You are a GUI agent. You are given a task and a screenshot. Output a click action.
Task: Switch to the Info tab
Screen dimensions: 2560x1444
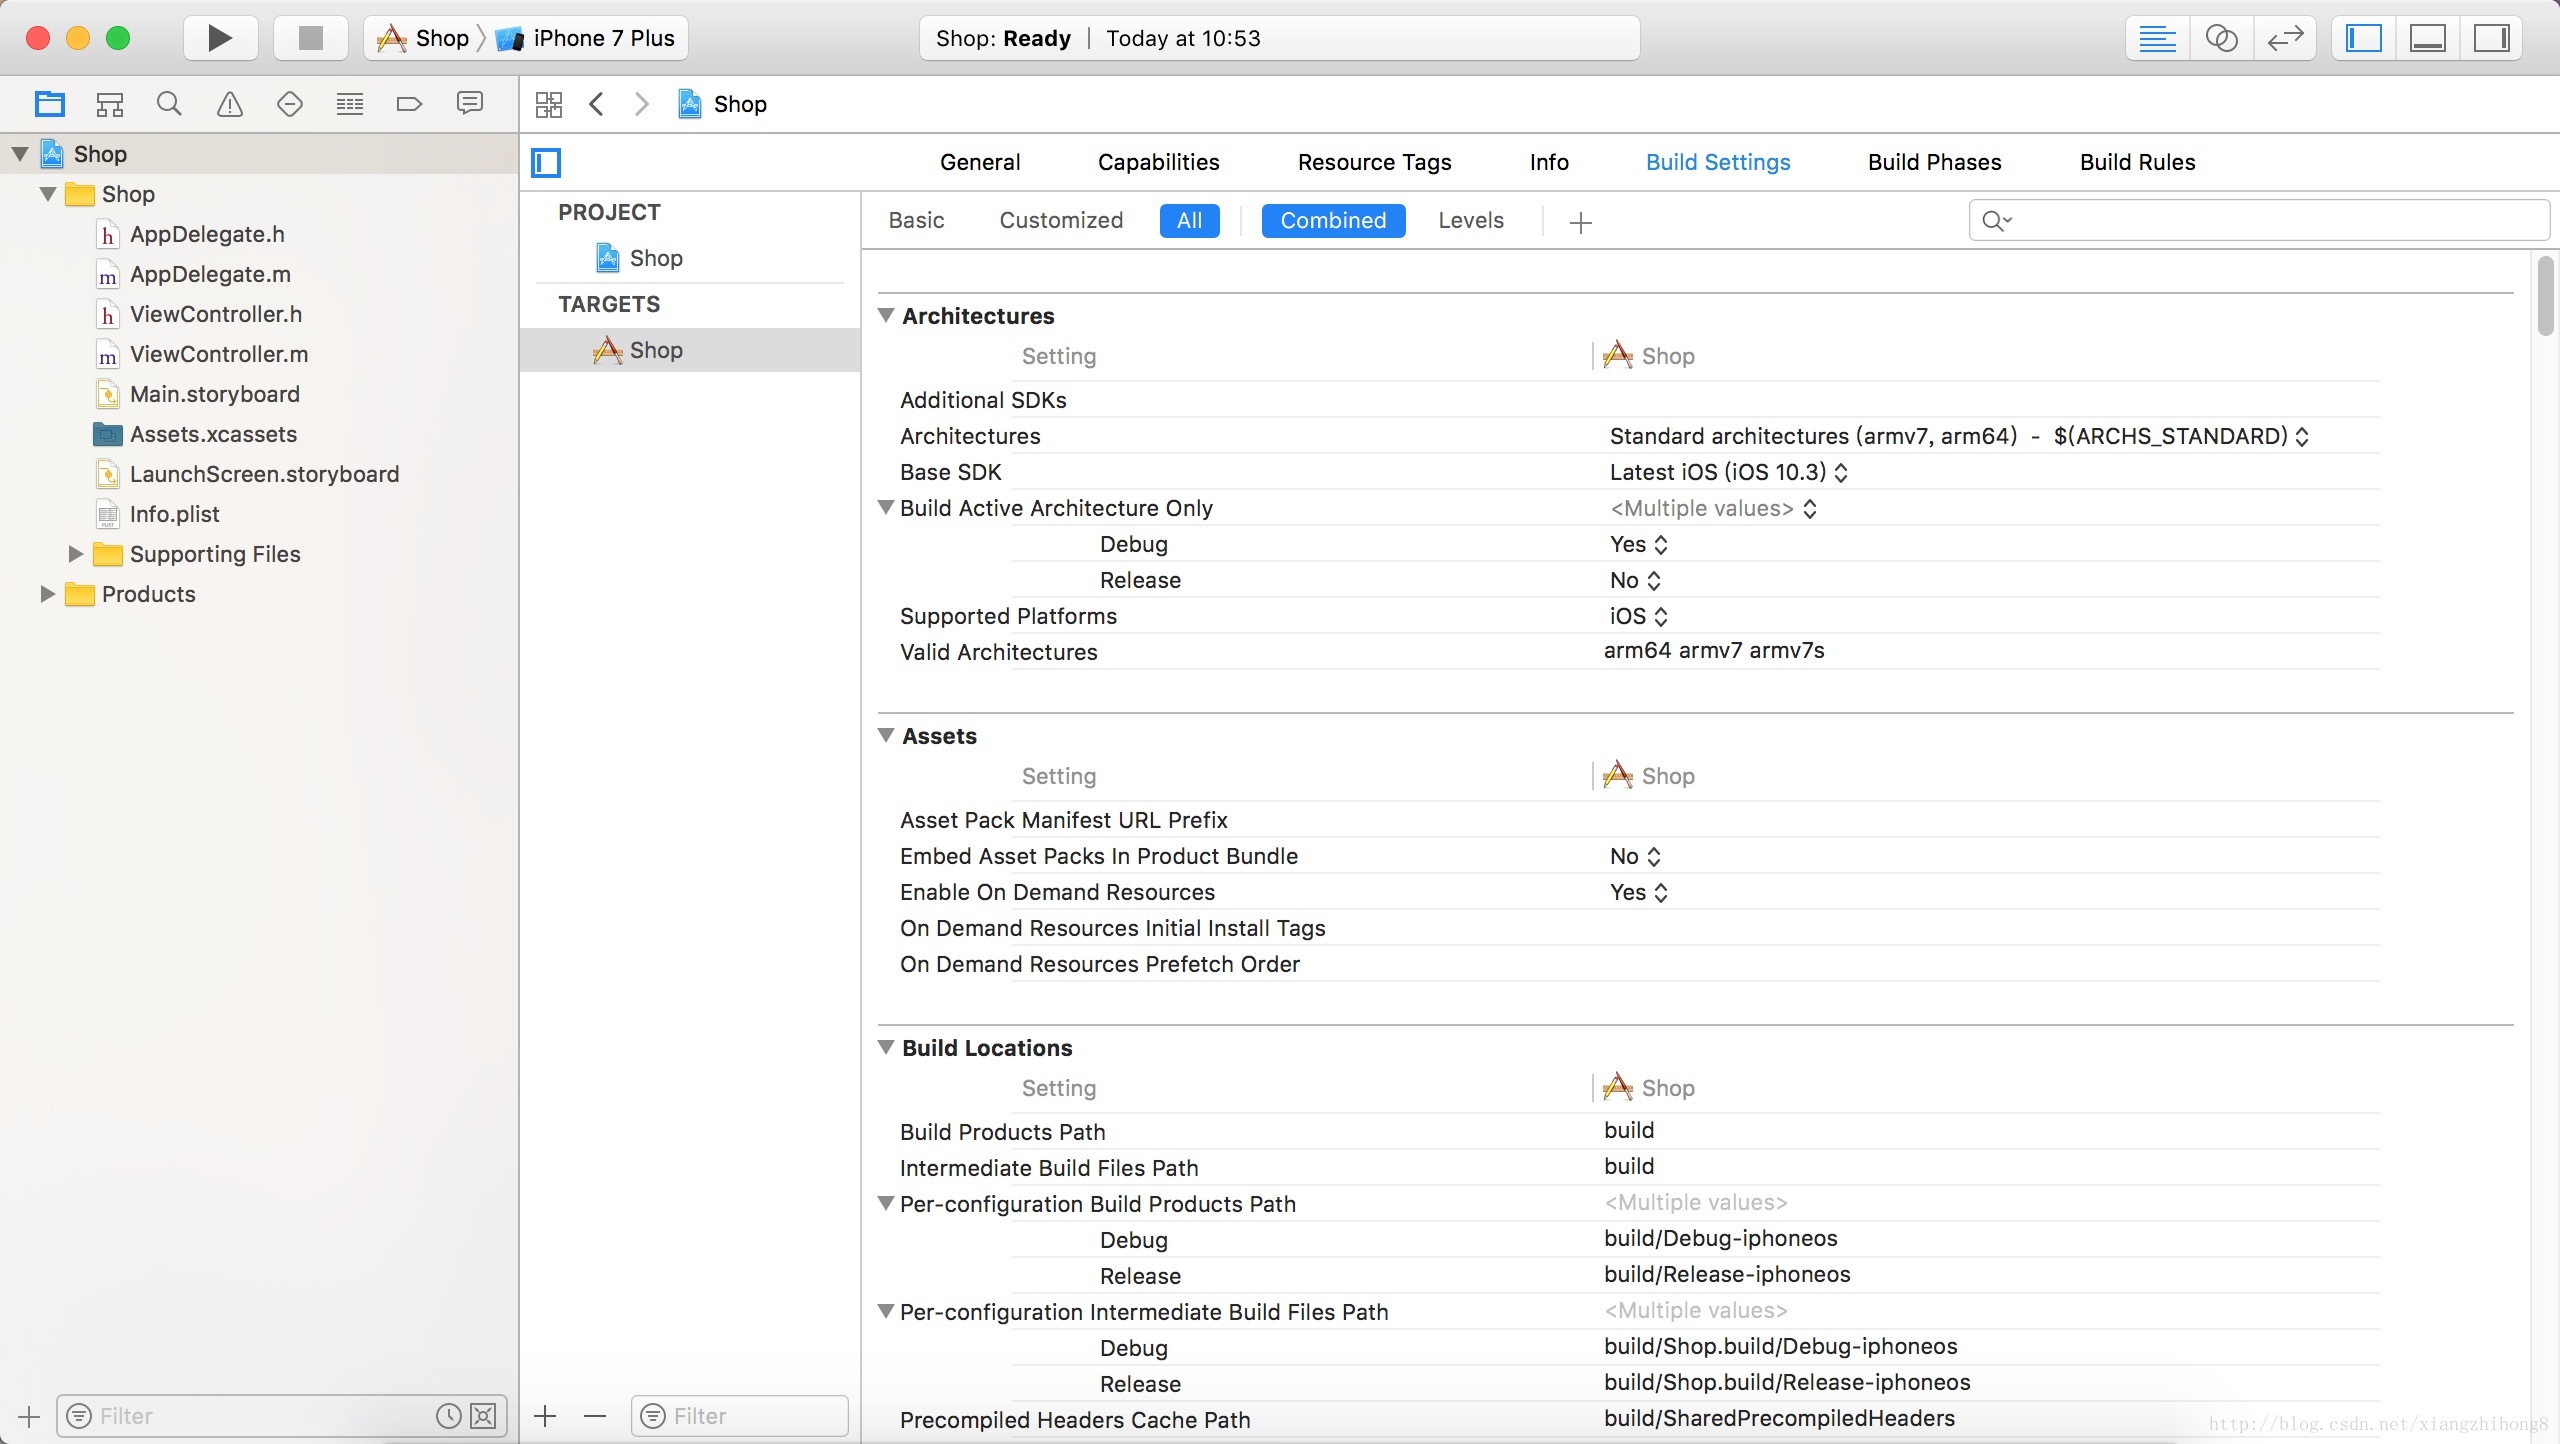(1549, 162)
